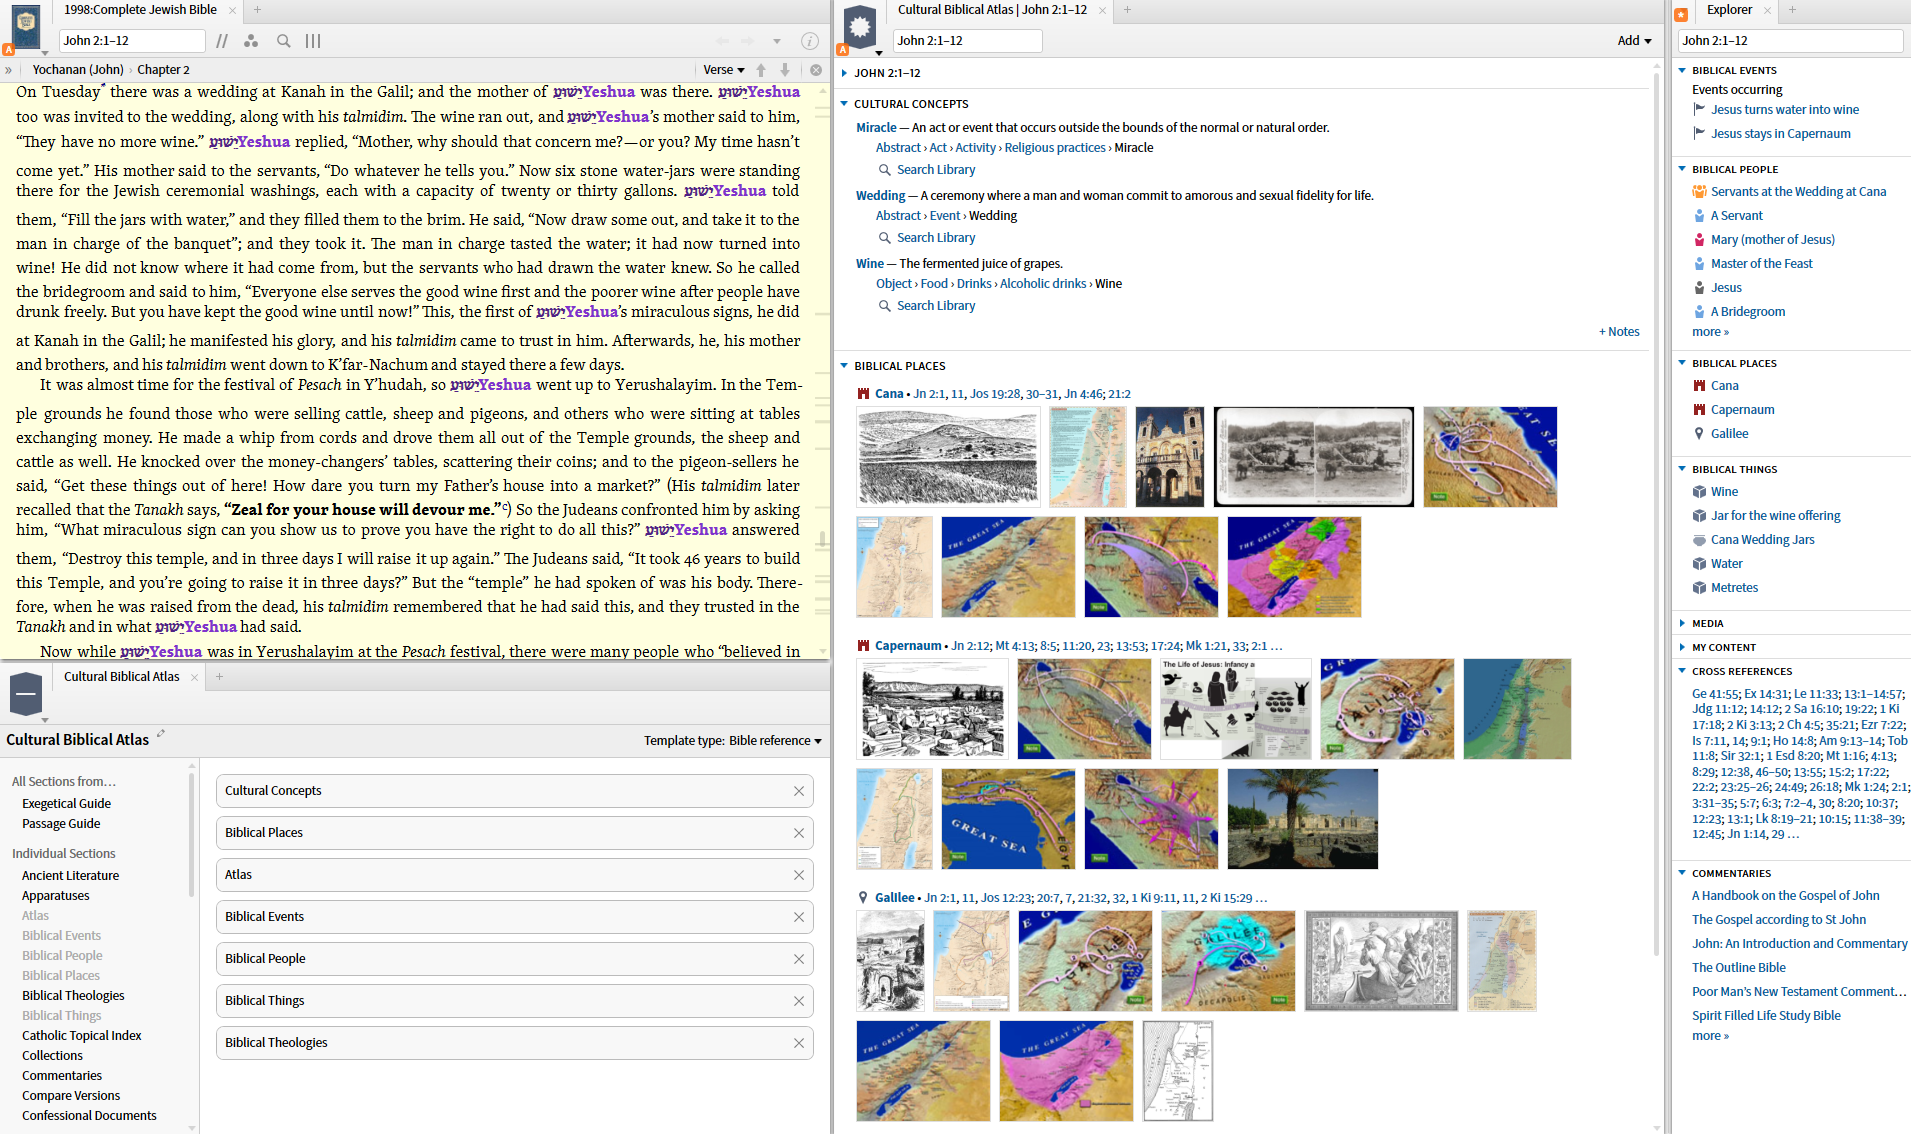
Task: Add Catholic Topical Index section
Action: (81, 1036)
